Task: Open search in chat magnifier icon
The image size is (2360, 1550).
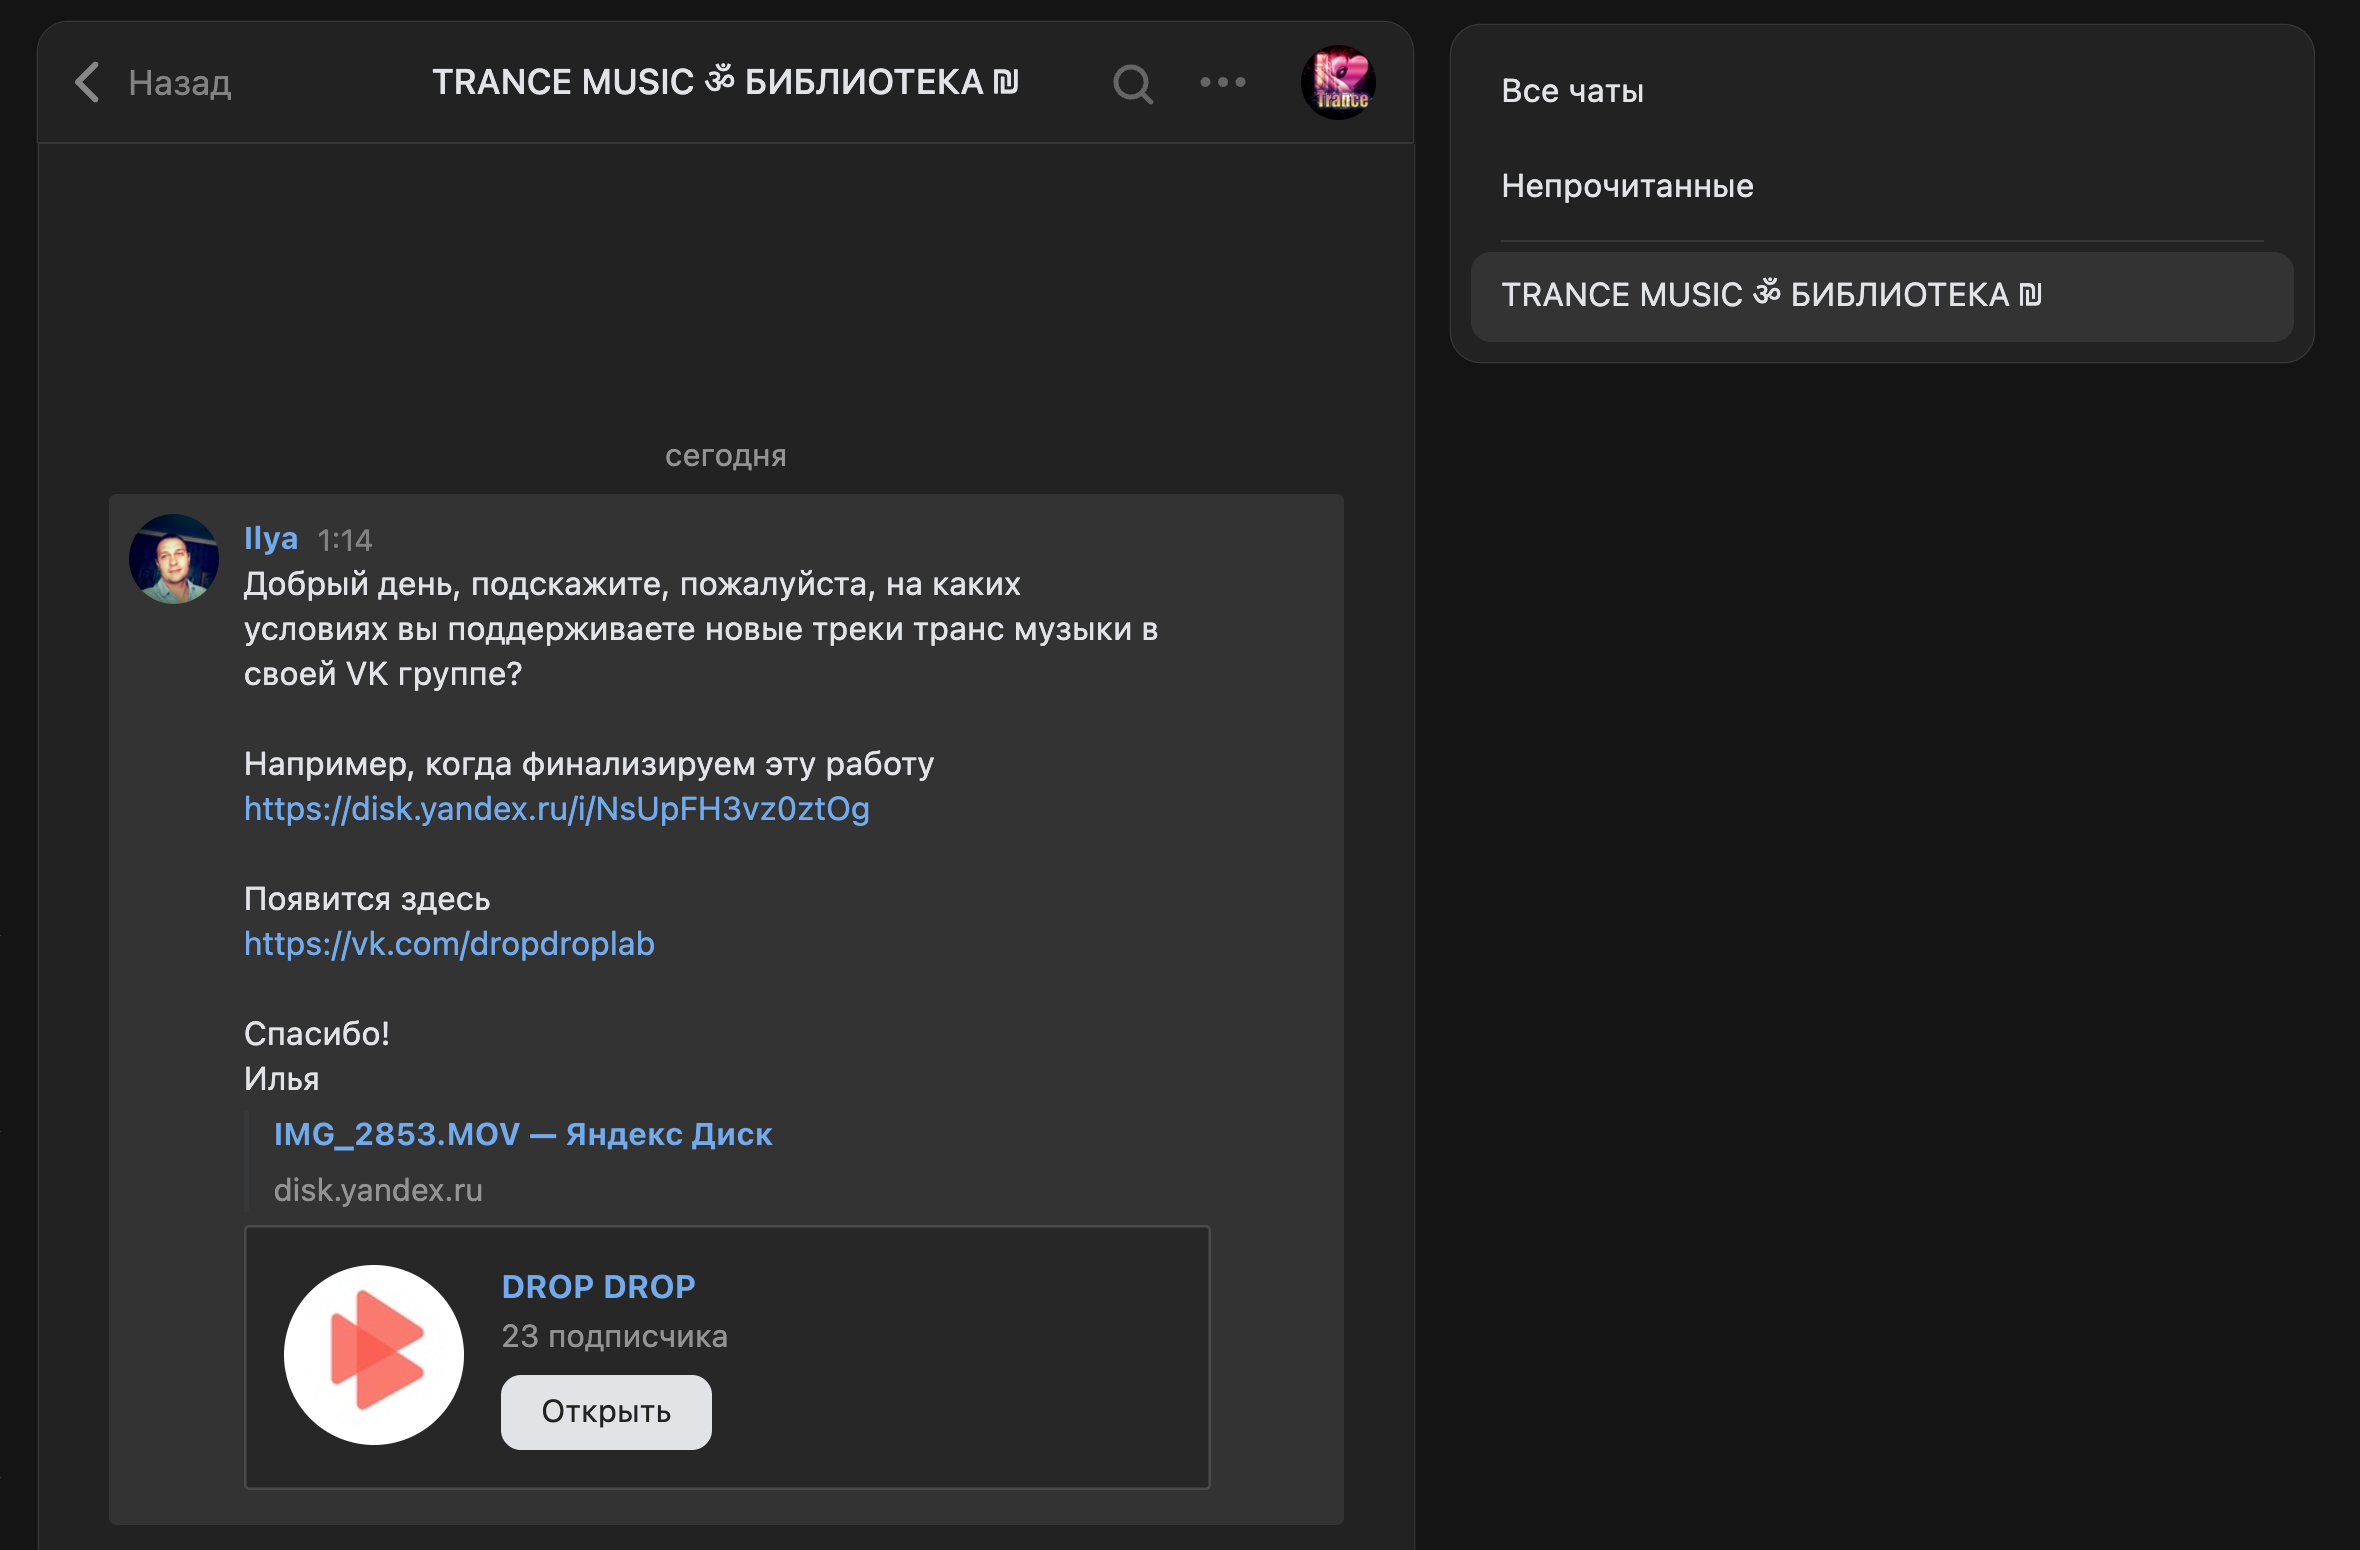Action: point(1132,84)
